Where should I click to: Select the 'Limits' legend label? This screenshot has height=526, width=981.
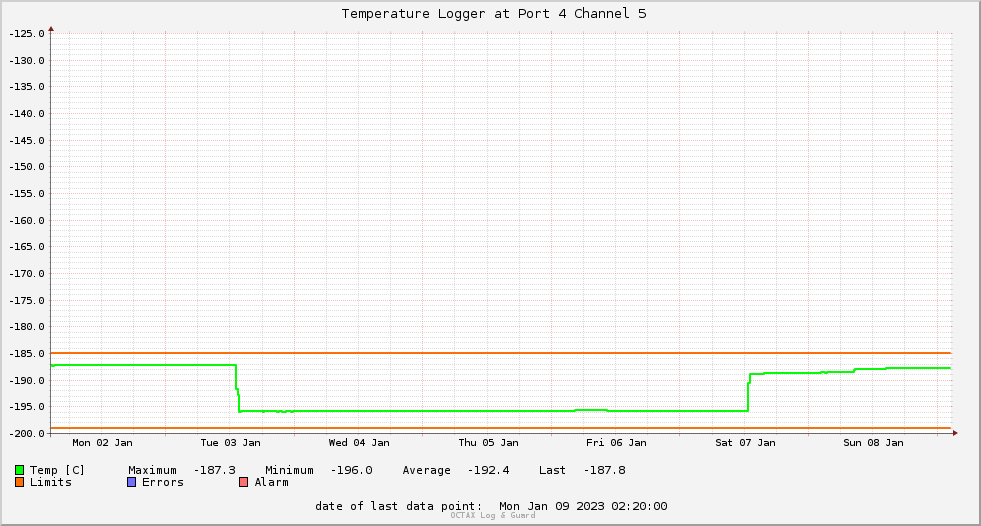(51, 482)
